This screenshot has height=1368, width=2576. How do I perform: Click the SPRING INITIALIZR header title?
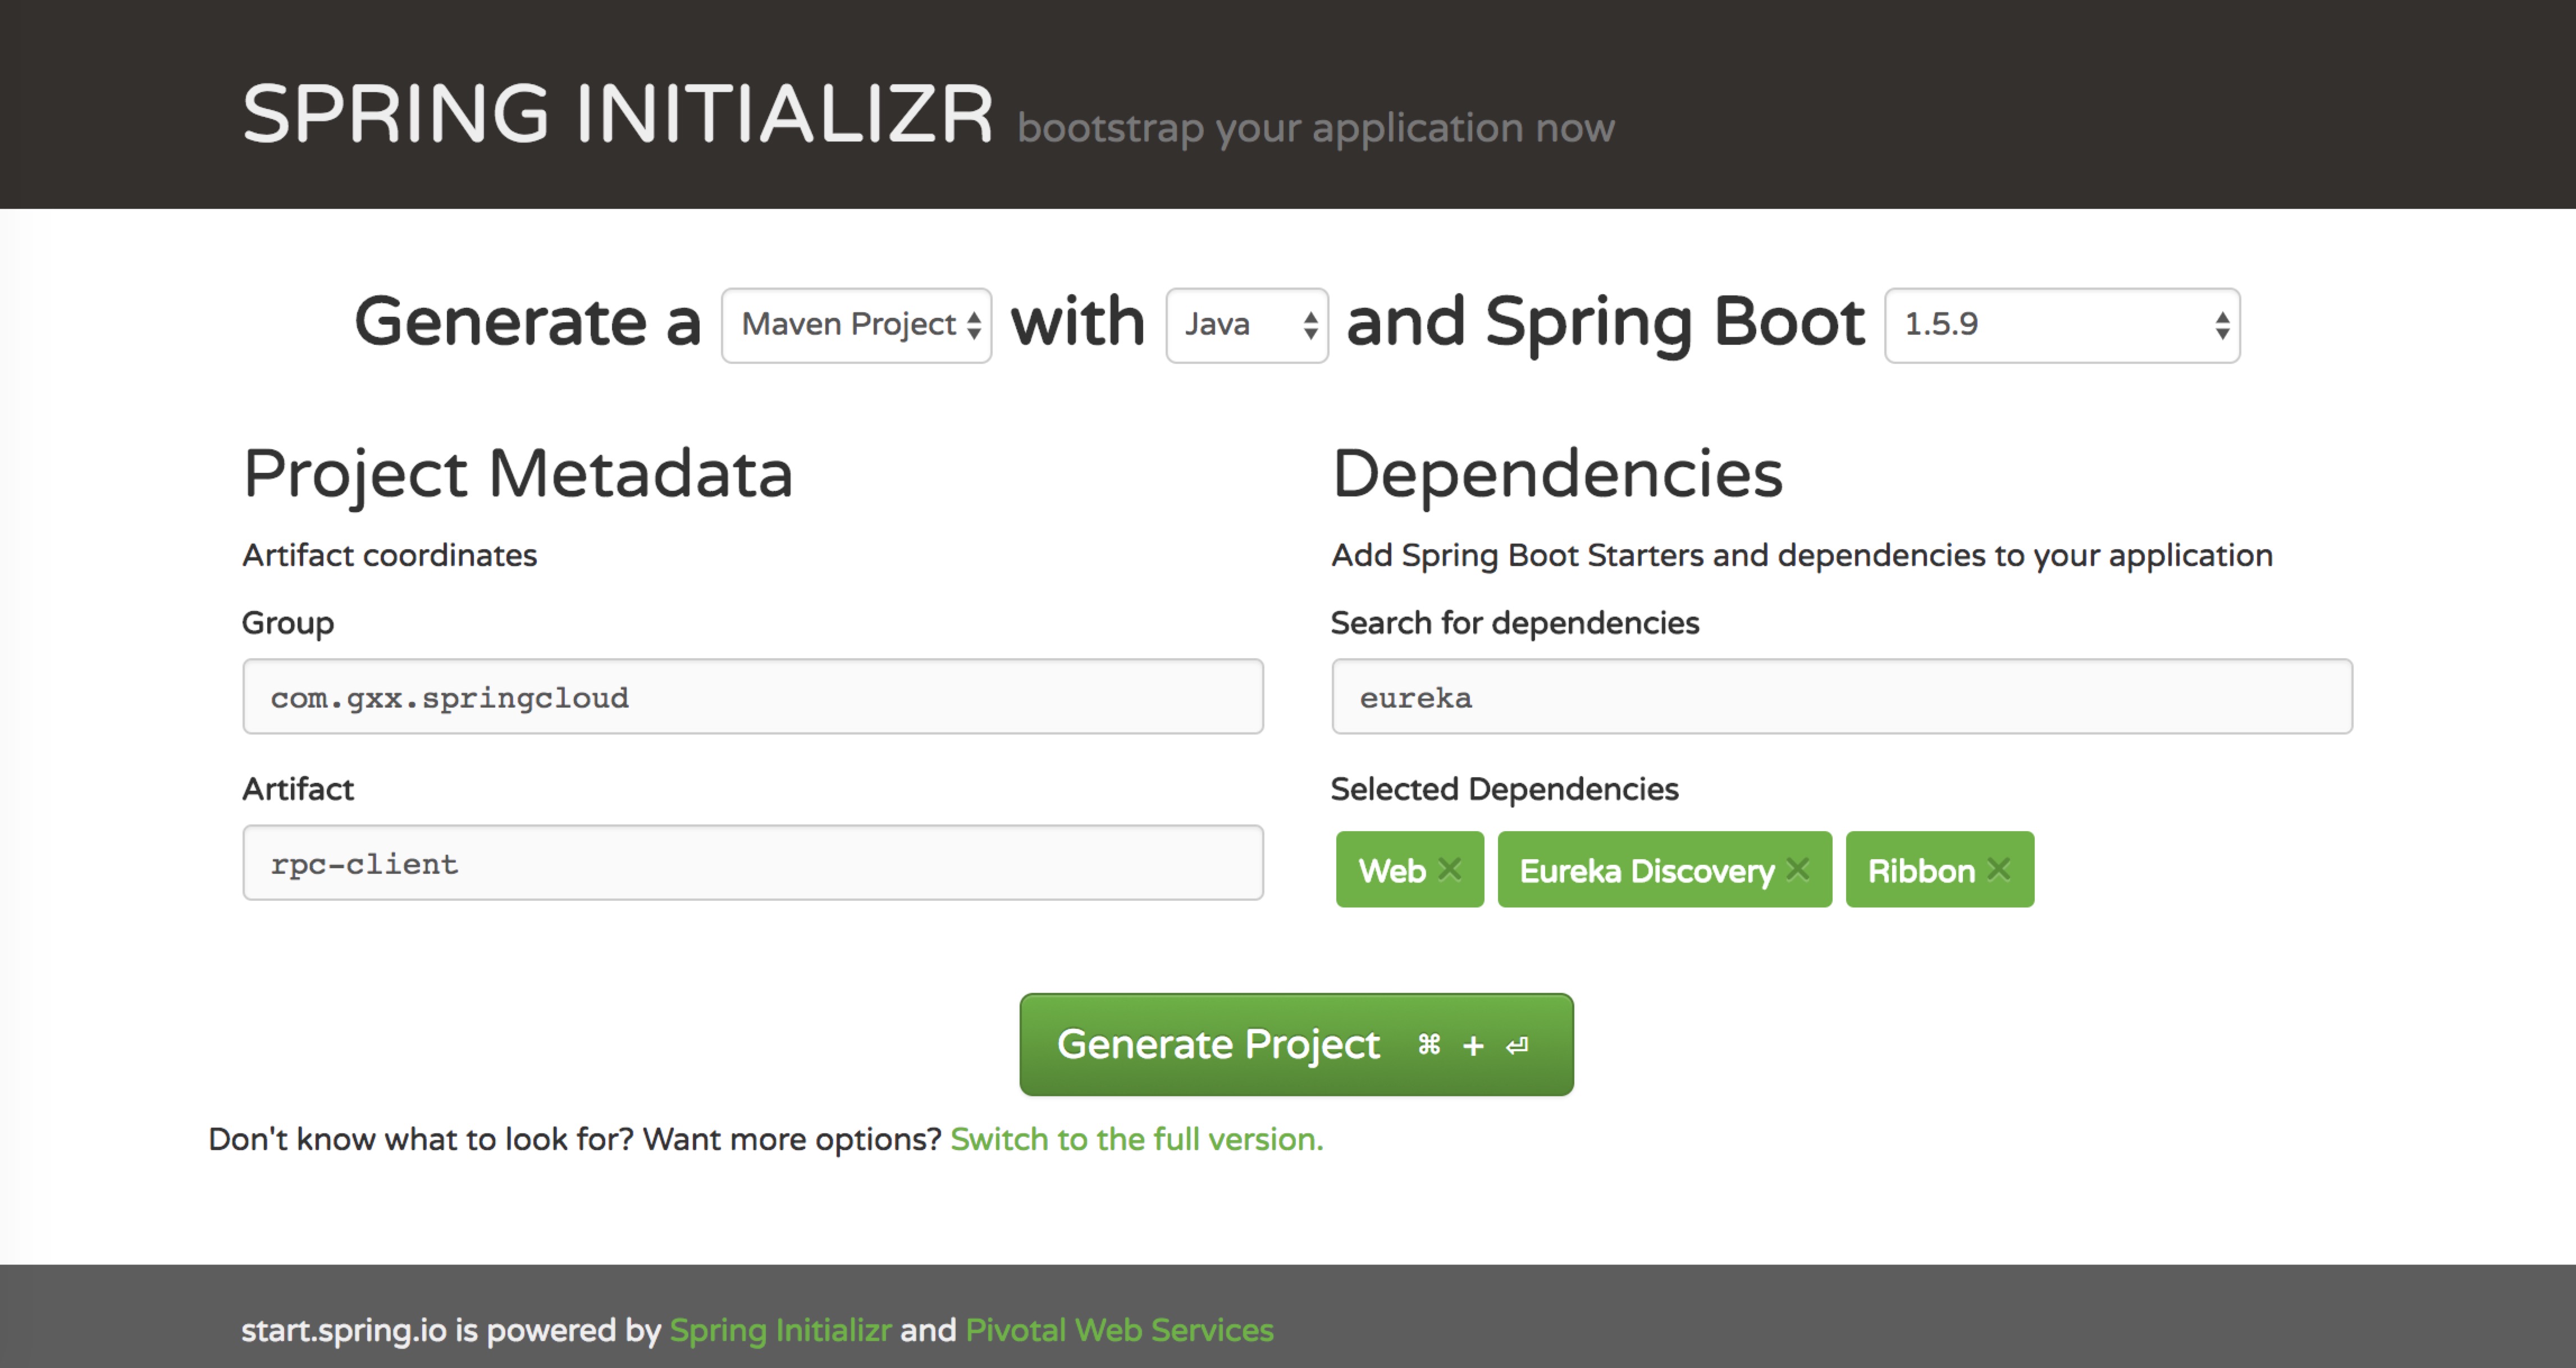coord(618,114)
